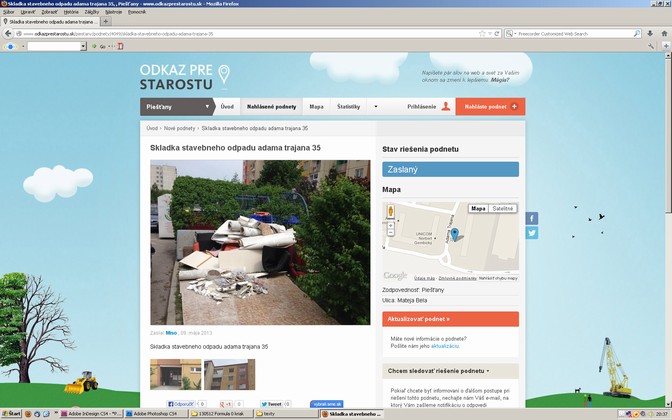Switch map to Satelitné view
Image resolution: width=672 pixels, height=420 pixels.
(503, 208)
